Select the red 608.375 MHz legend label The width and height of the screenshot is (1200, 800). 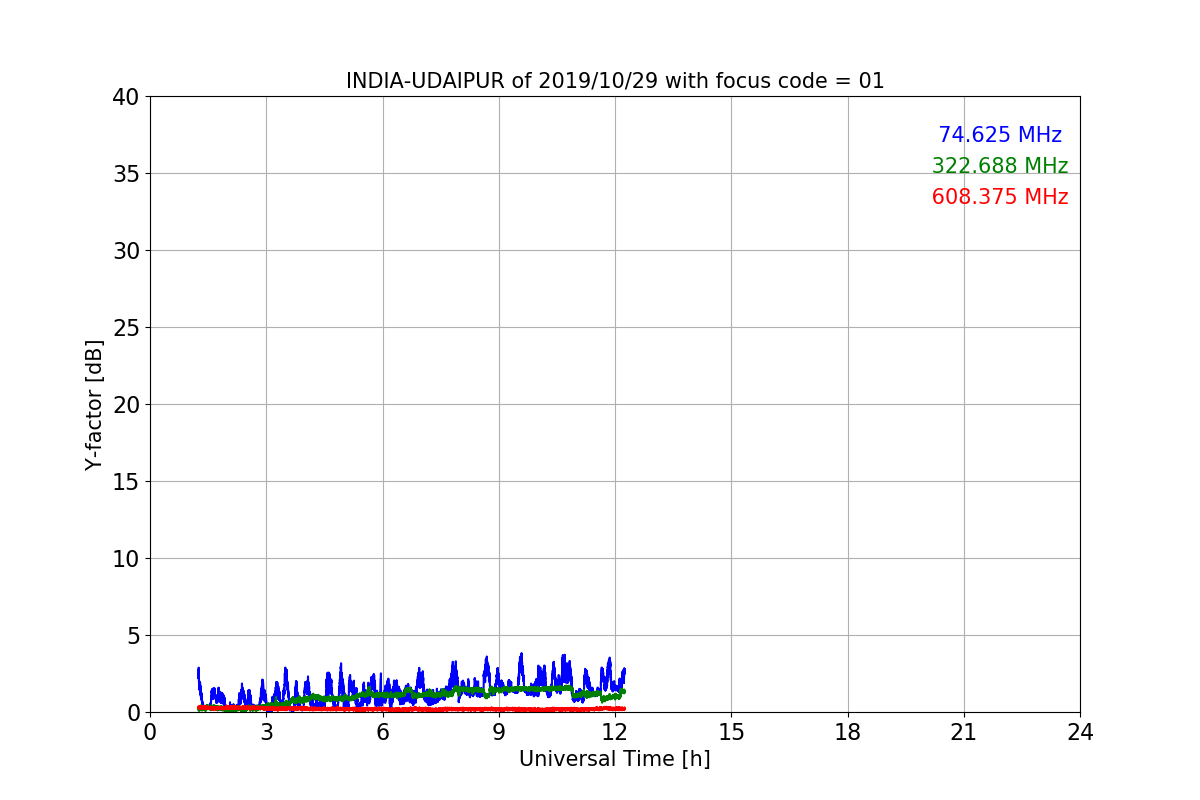tap(1000, 197)
